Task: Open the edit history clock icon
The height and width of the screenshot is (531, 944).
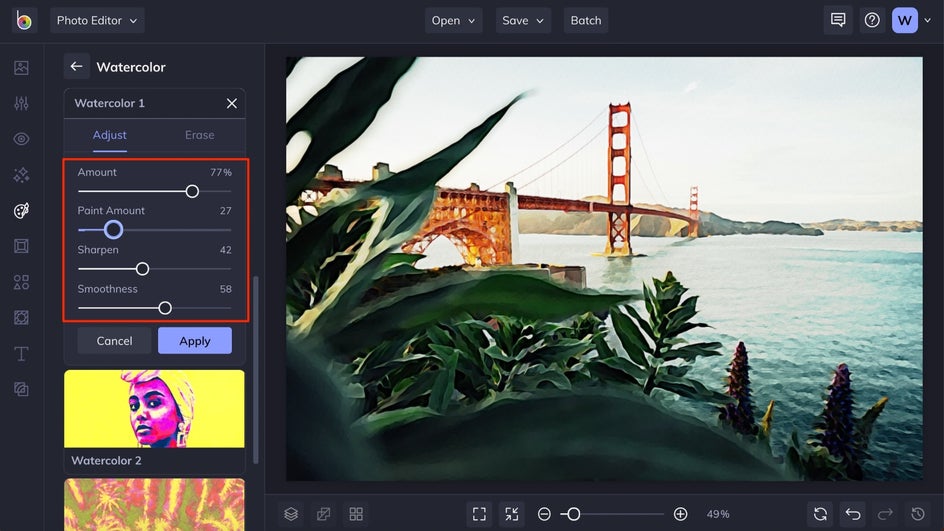Action: point(918,514)
